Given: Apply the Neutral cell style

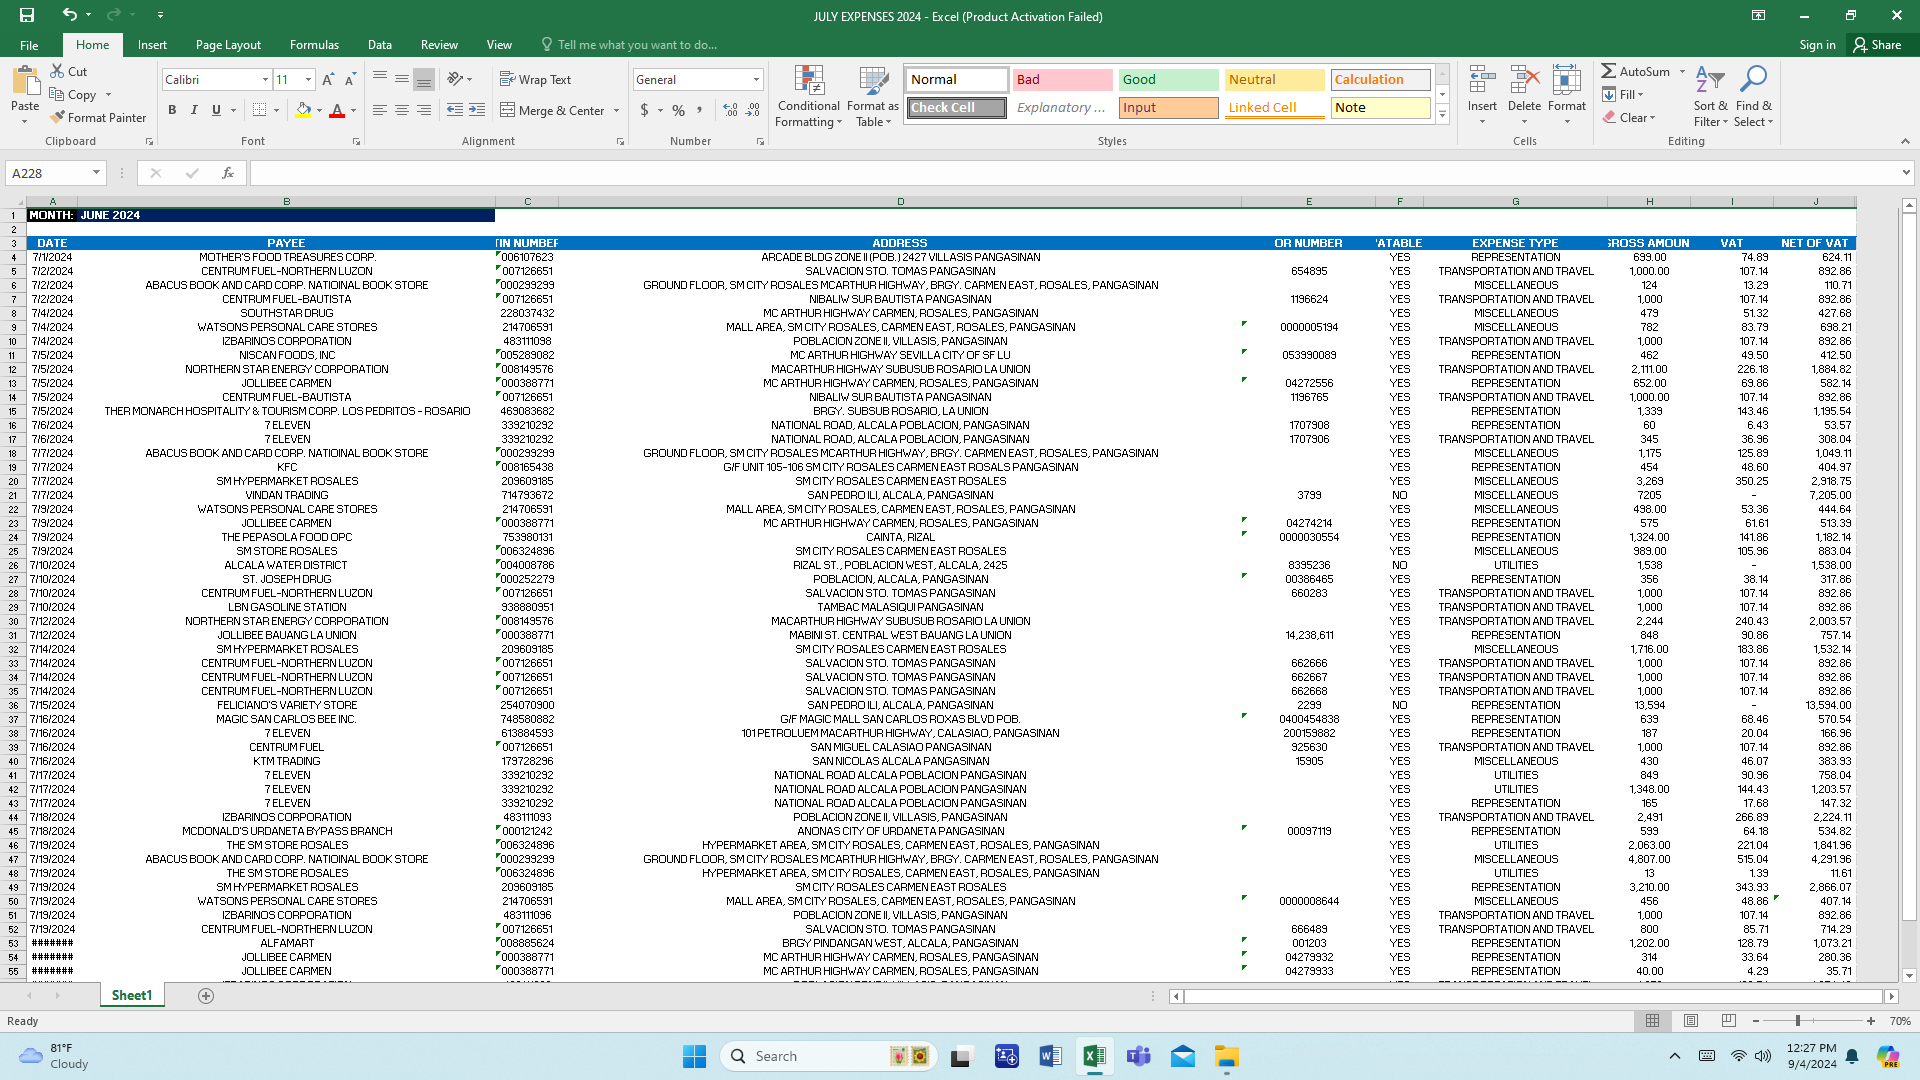Looking at the screenshot, I should tap(1274, 80).
